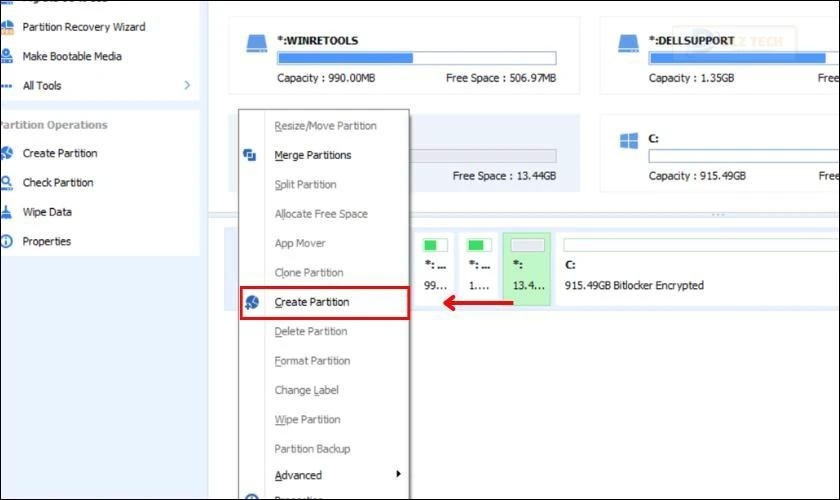Image resolution: width=840 pixels, height=500 pixels.
Task: Click the Merge Partitions menu icon
Action: point(250,155)
